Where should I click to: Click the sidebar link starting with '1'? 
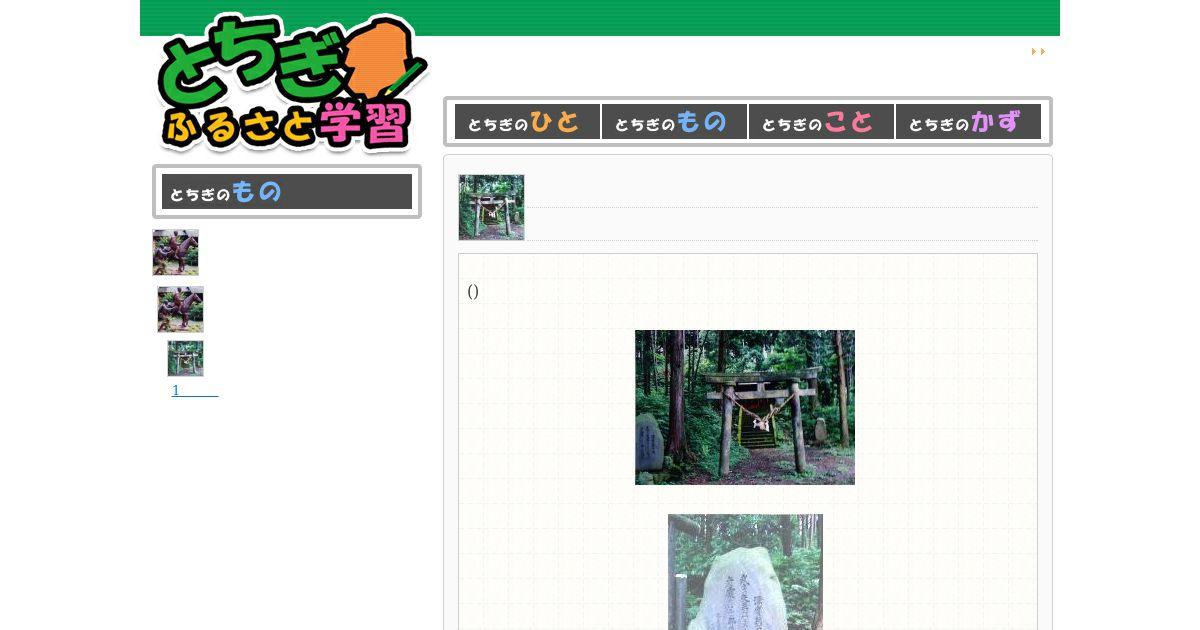point(195,390)
